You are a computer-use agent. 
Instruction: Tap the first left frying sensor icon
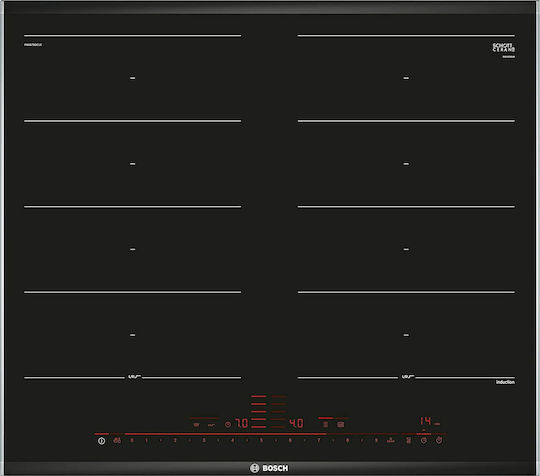(x=196, y=425)
